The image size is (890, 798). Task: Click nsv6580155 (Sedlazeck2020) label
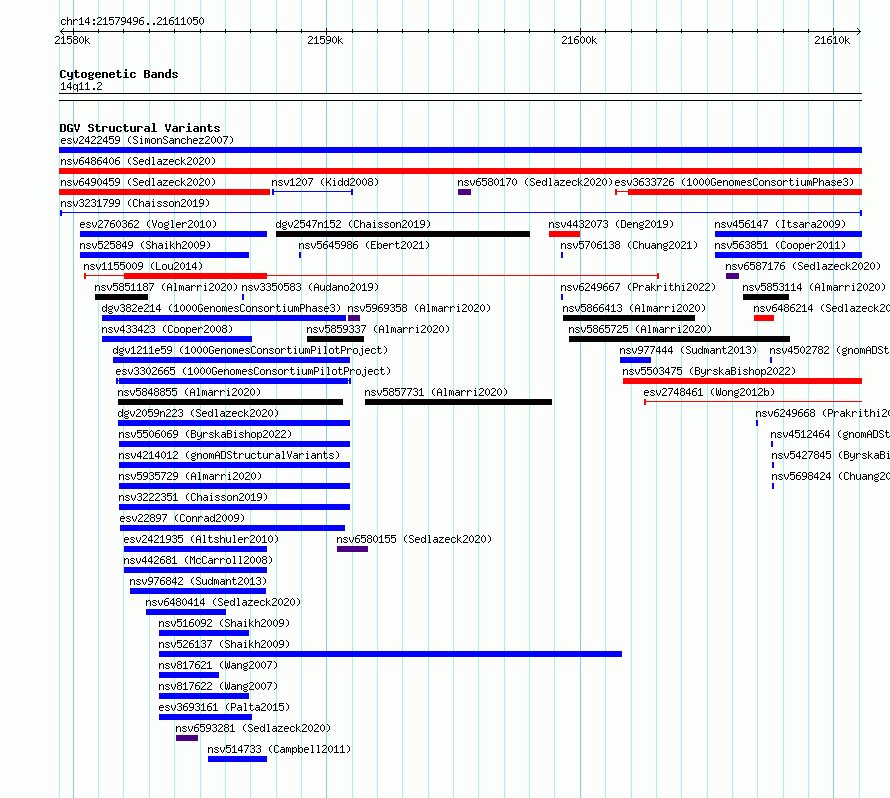coord(414,539)
